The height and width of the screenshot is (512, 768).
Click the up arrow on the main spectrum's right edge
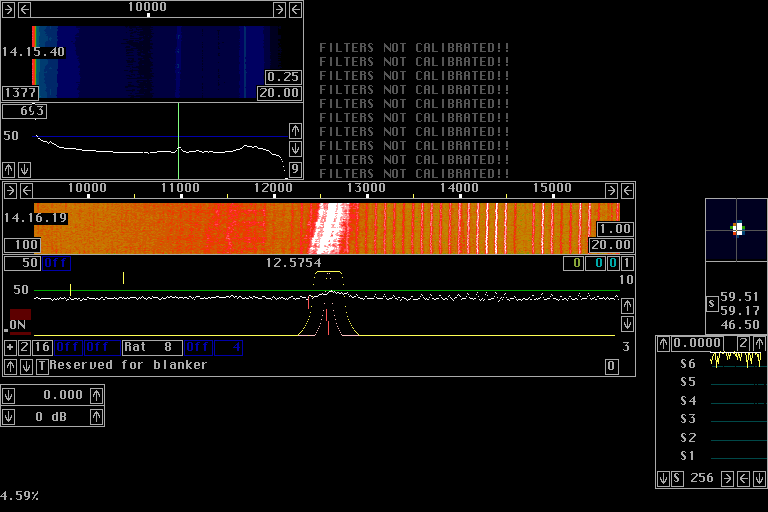coord(627,306)
